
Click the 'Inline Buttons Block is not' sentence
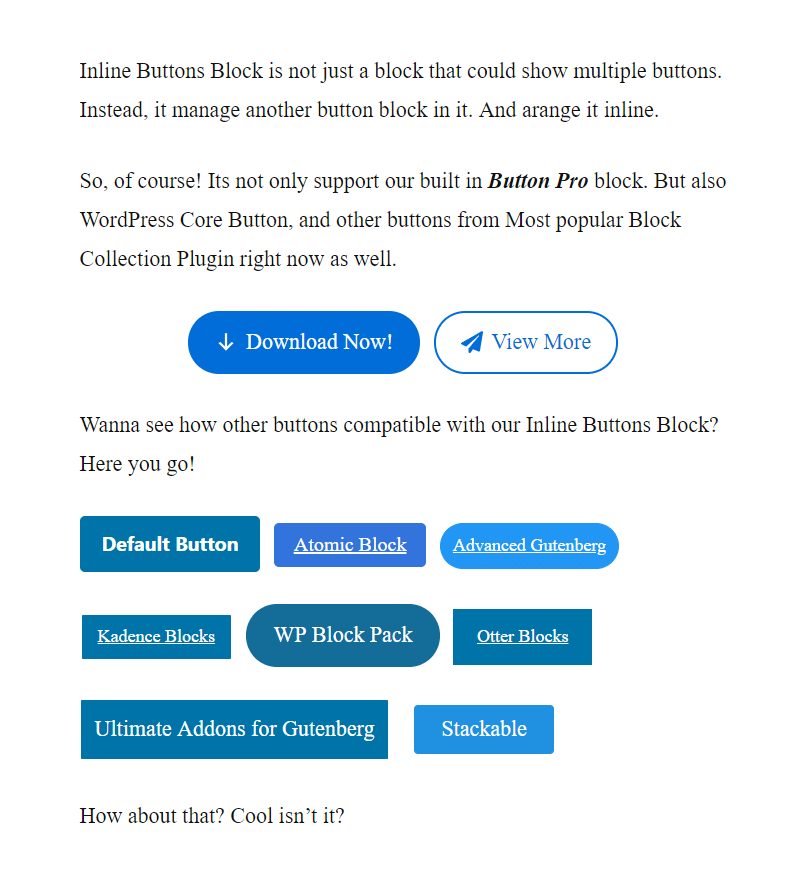click(400, 71)
